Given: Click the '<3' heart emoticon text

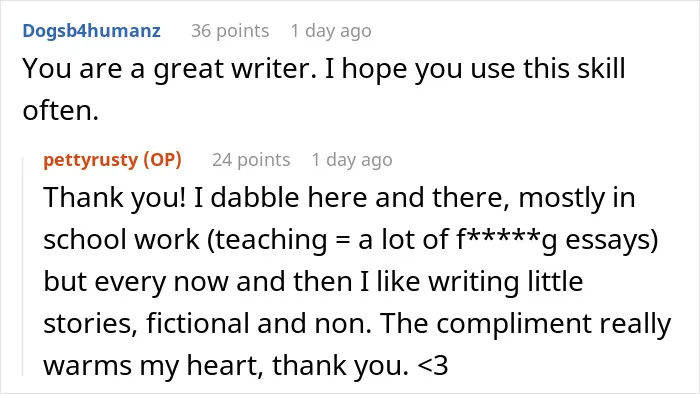Looking at the screenshot, I should [433, 365].
